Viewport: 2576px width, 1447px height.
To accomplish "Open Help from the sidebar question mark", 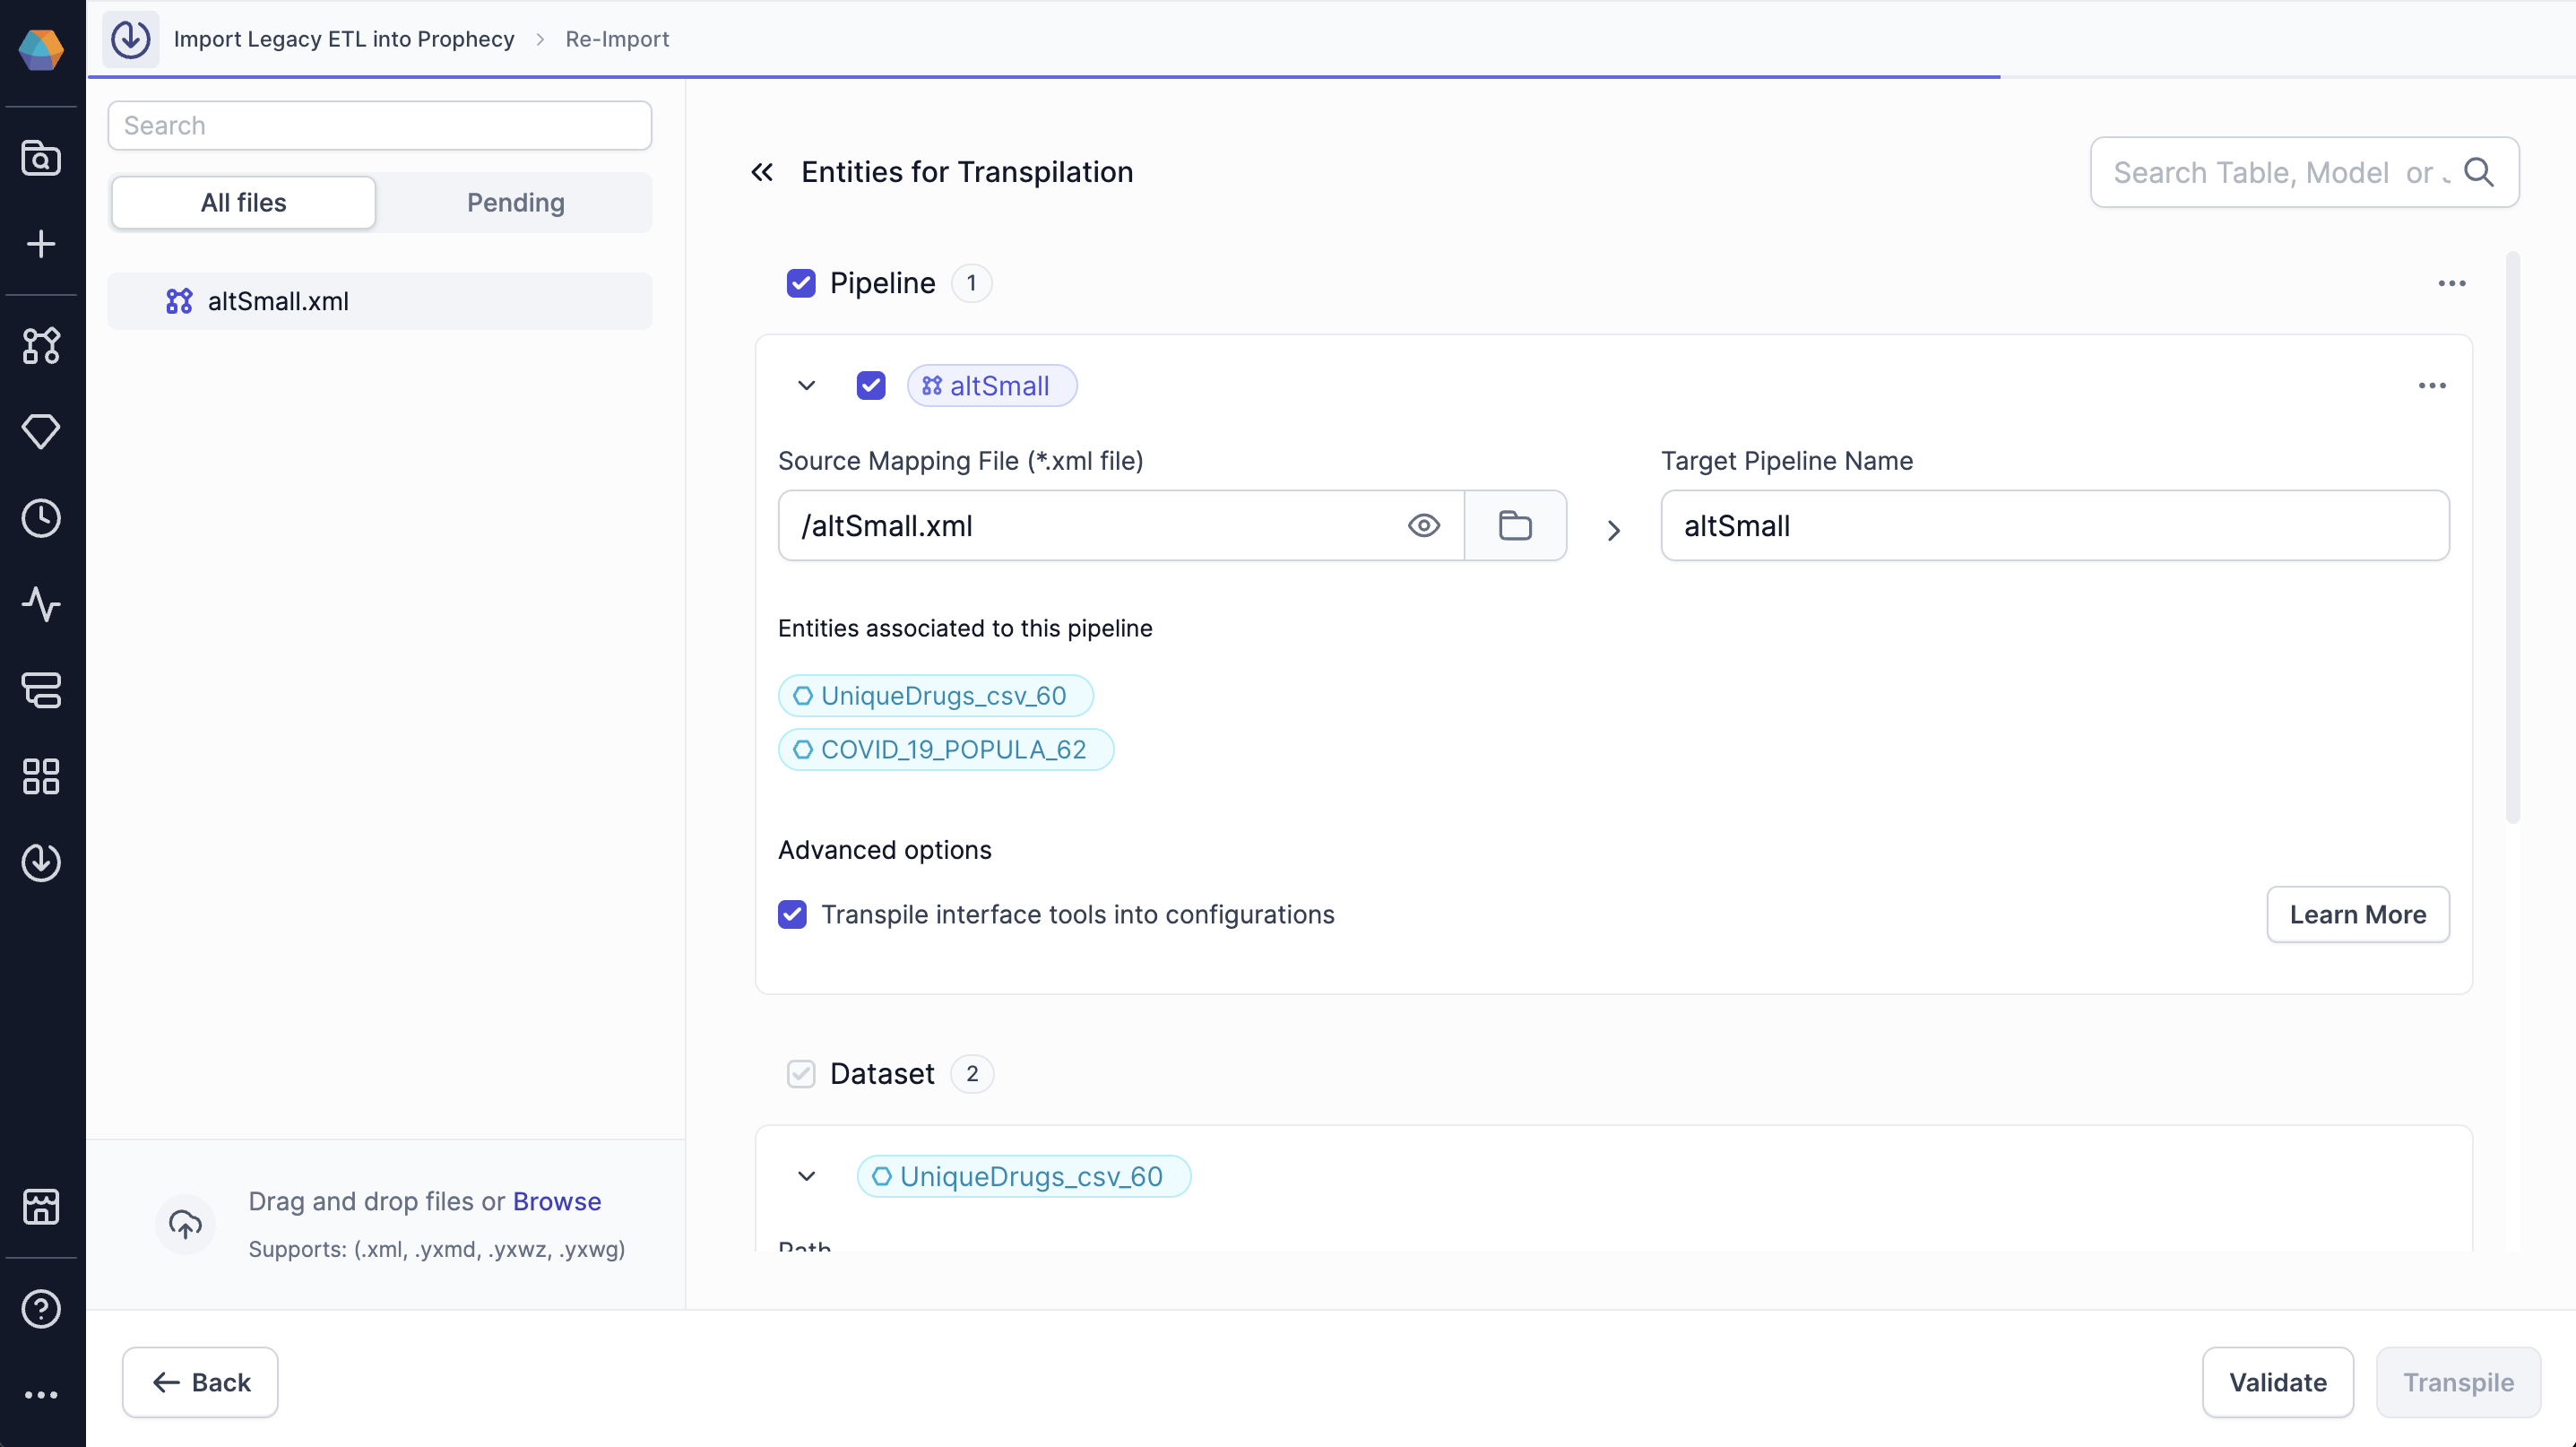I will coord(41,1308).
